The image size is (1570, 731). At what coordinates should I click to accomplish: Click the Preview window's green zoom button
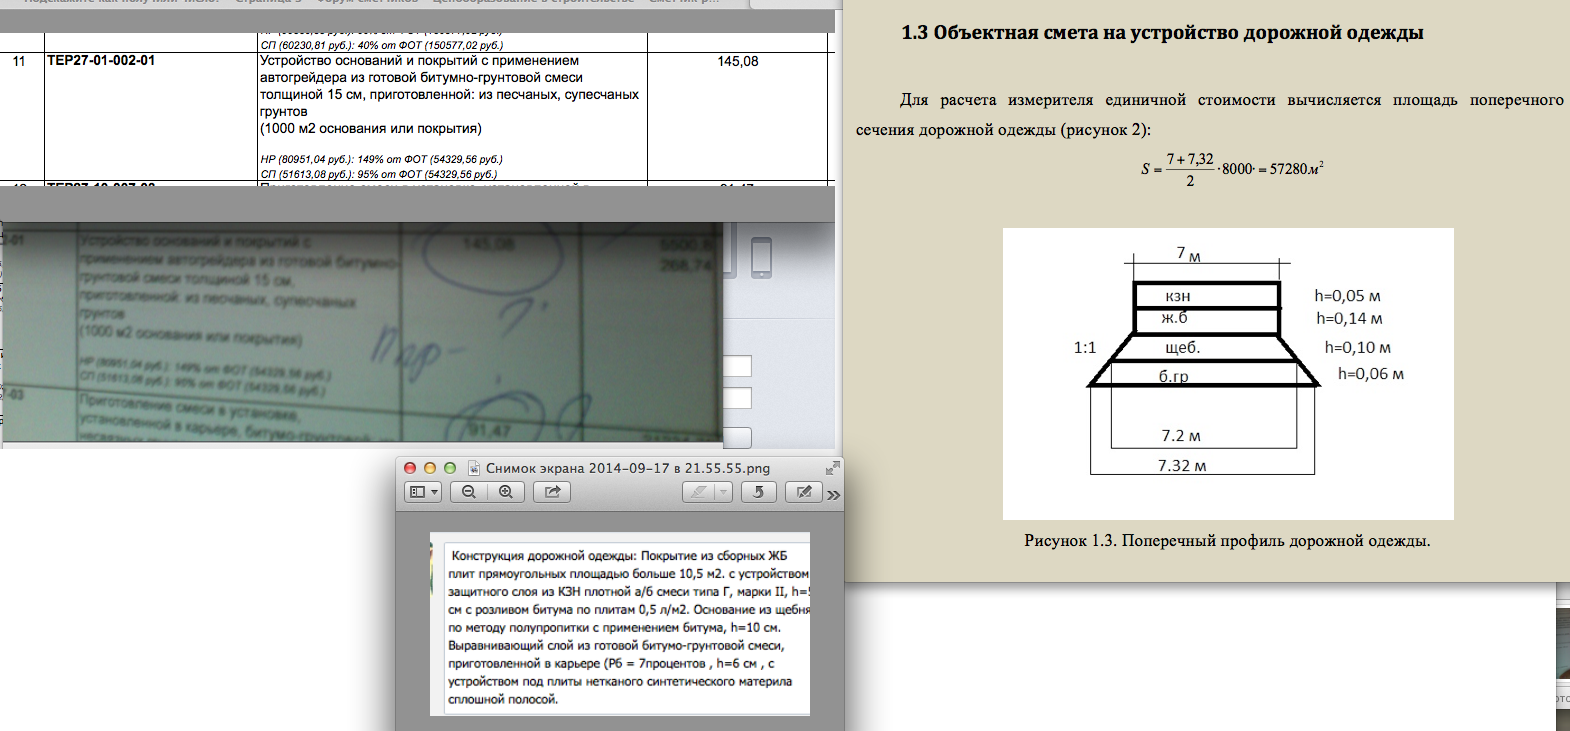tap(450, 468)
